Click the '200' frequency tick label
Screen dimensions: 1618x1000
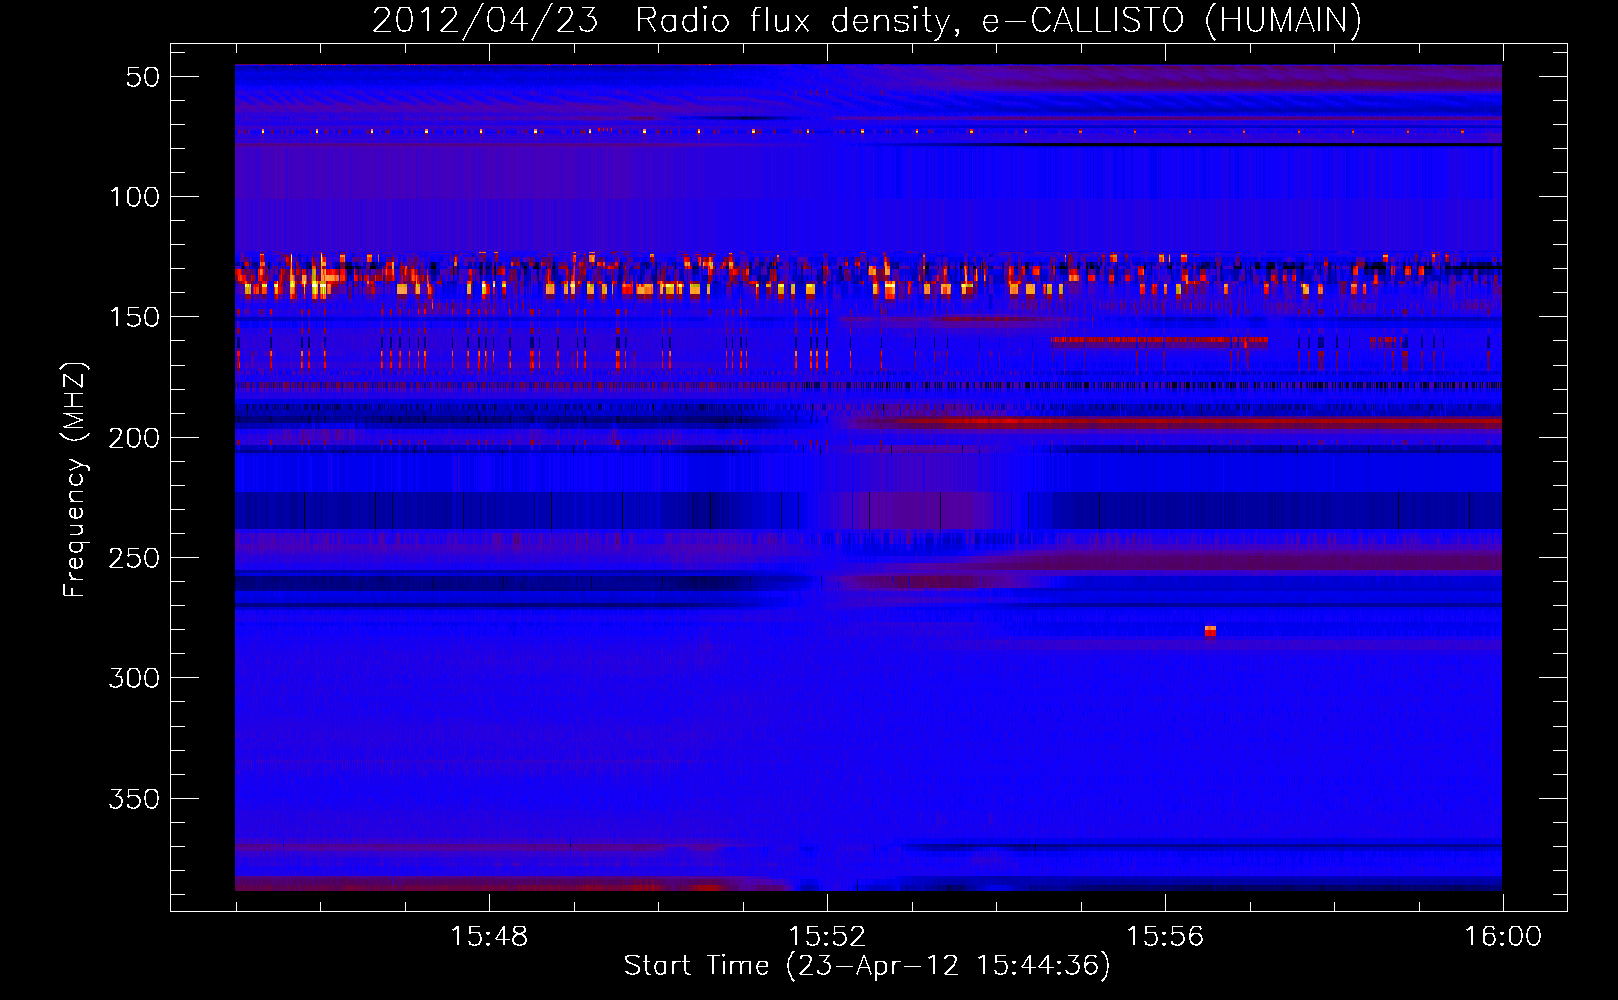point(134,438)
